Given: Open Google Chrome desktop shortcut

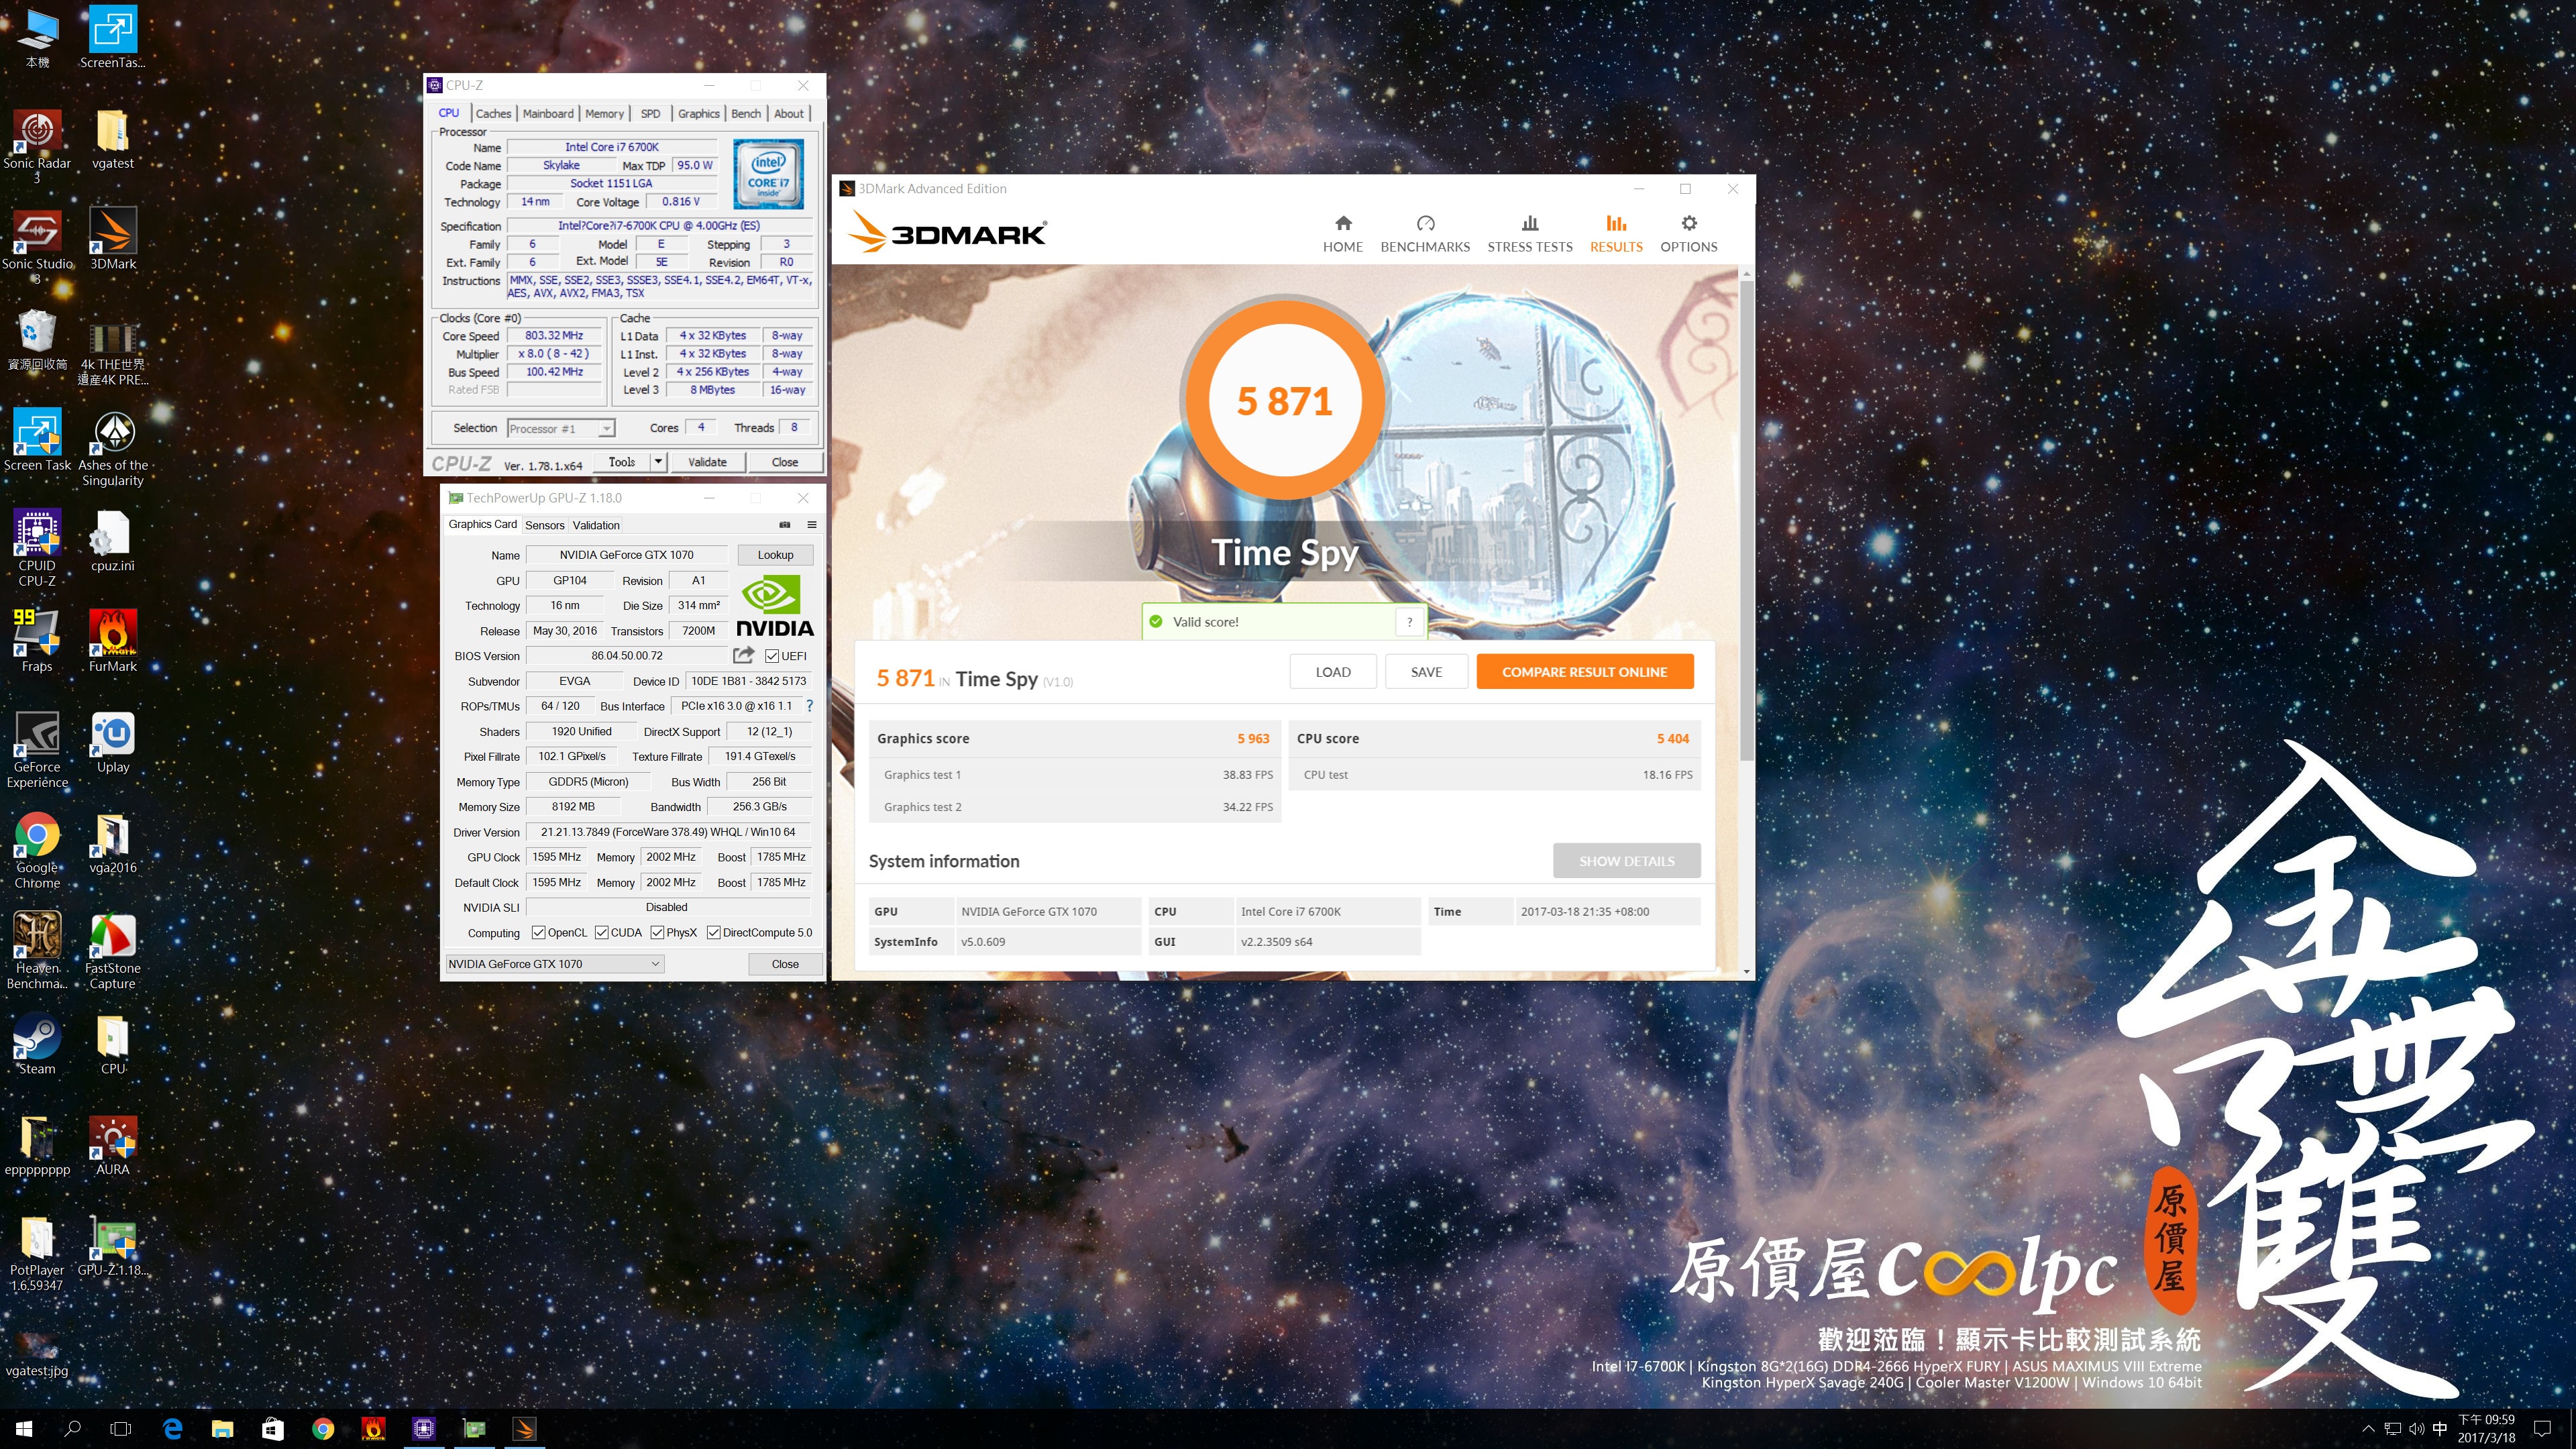Looking at the screenshot, I should click(37, 851).
